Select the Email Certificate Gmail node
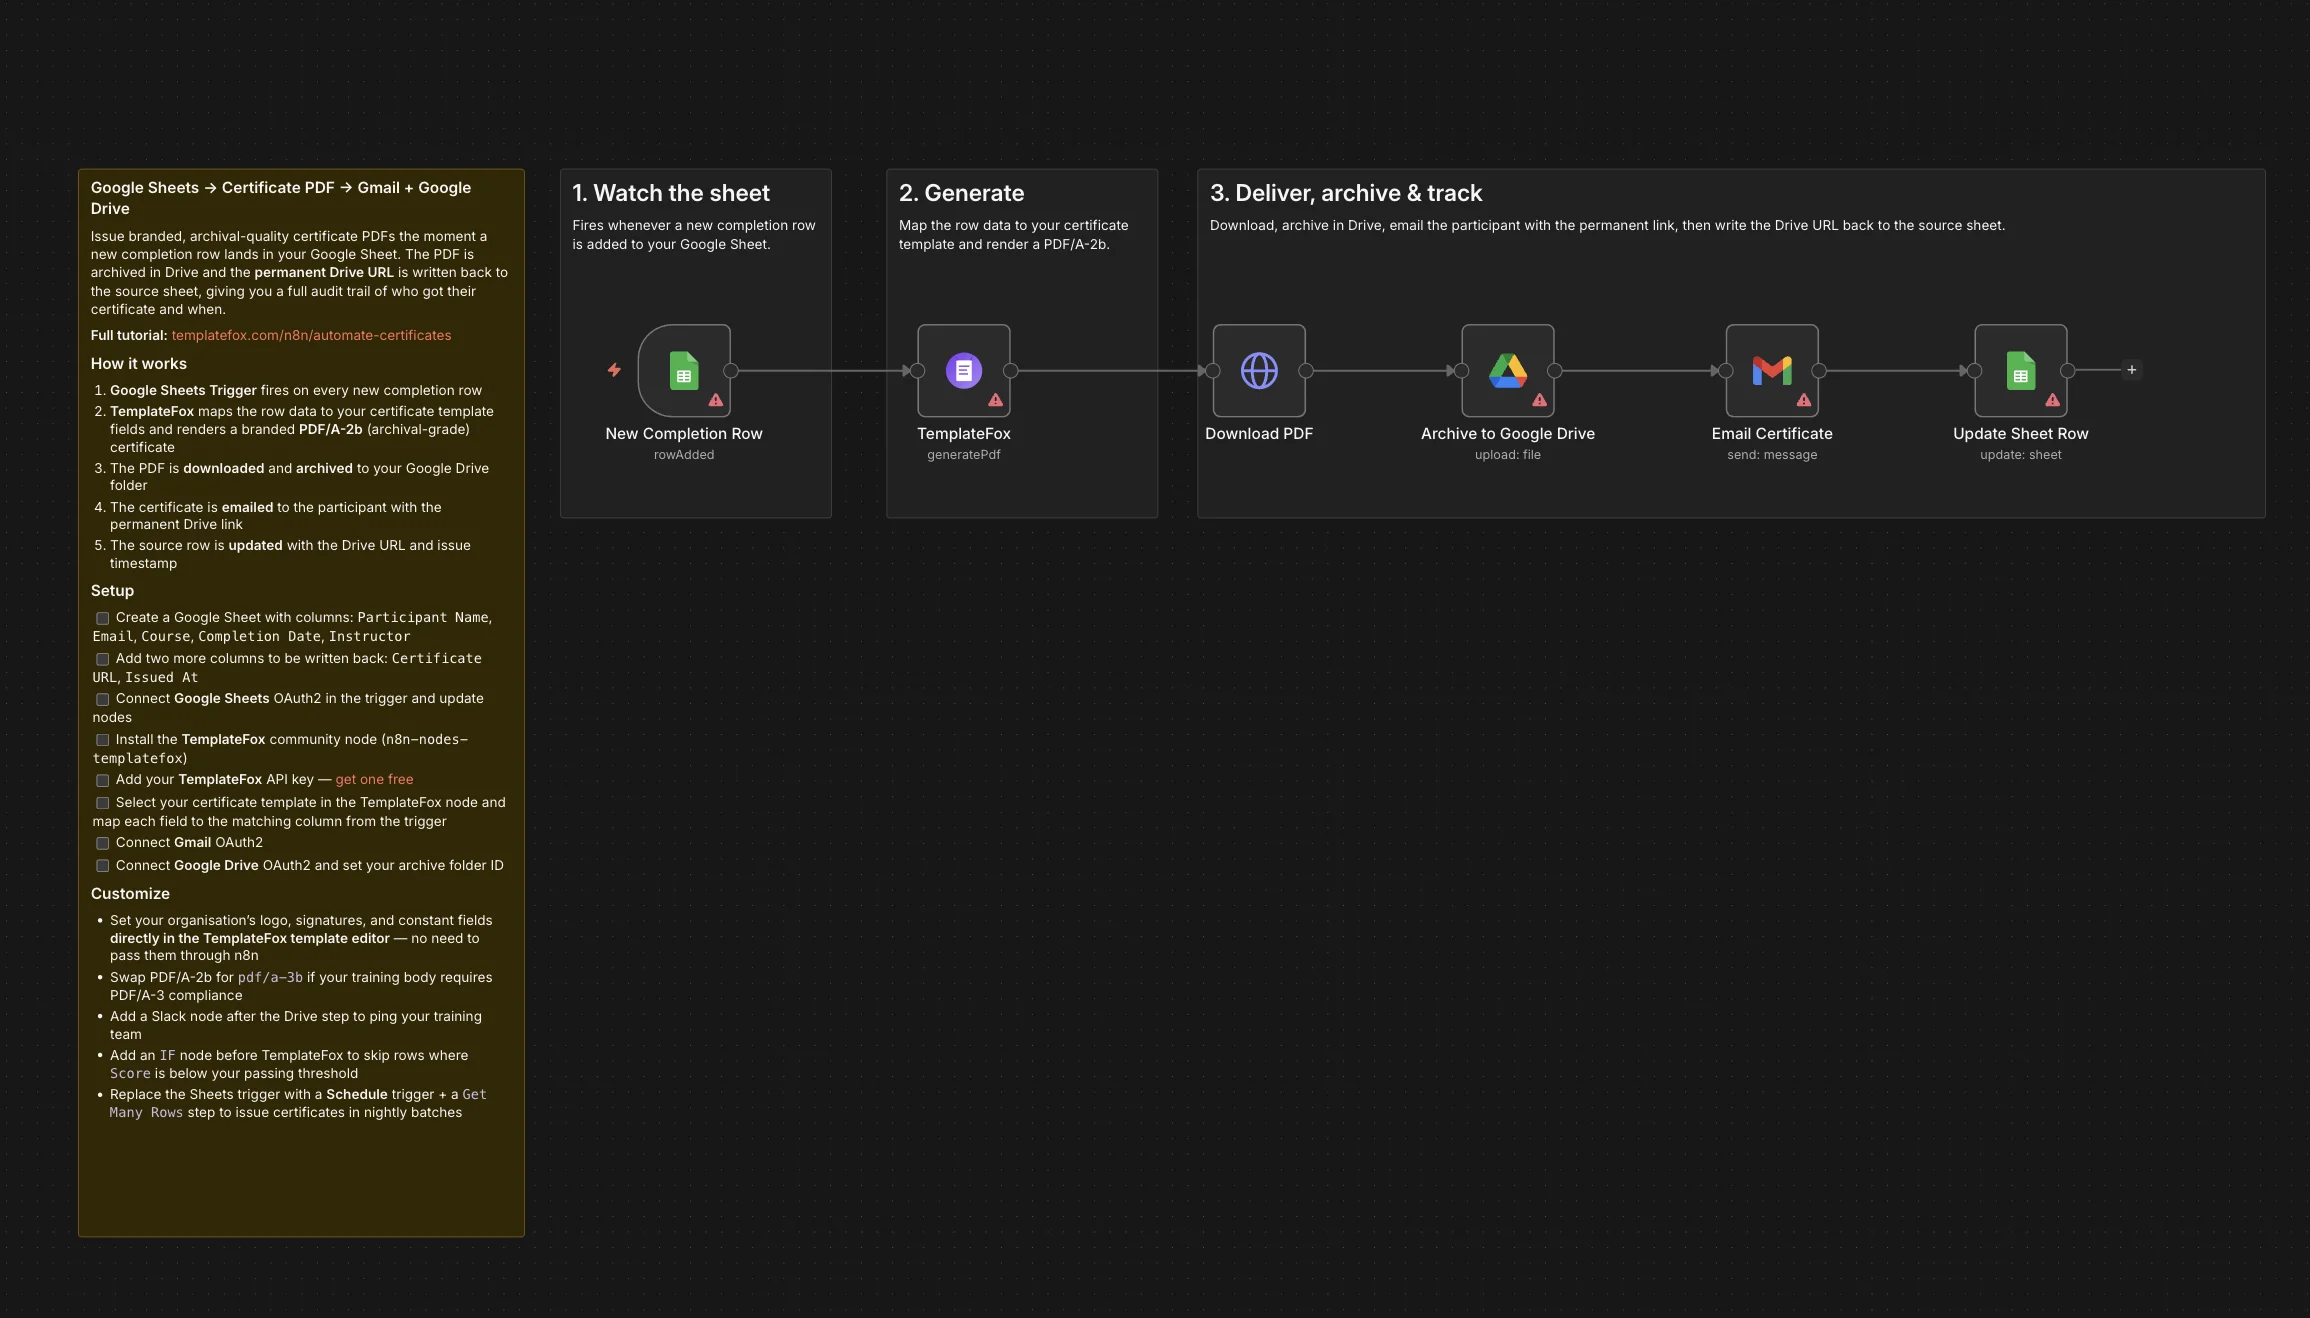Screen dimensions: 2310x1318 click(1772, 371)
